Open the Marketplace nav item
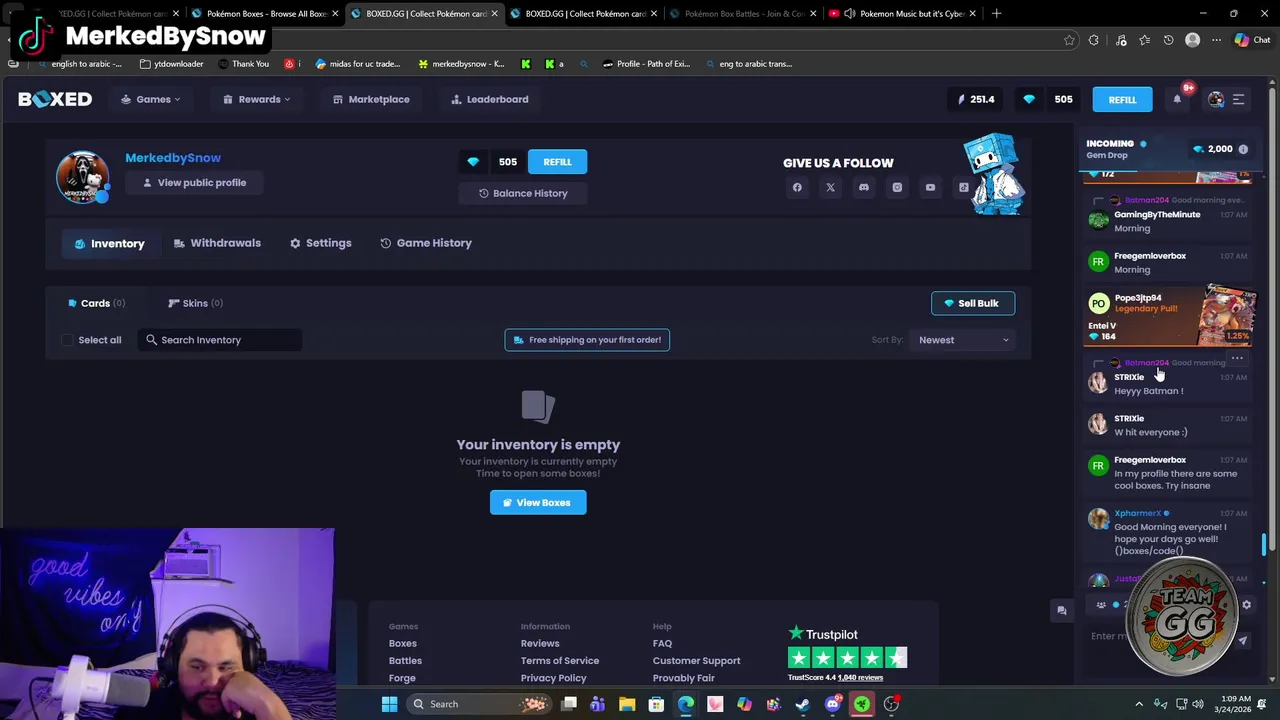The image size is (1280, 720). click(x=371, y=99)
